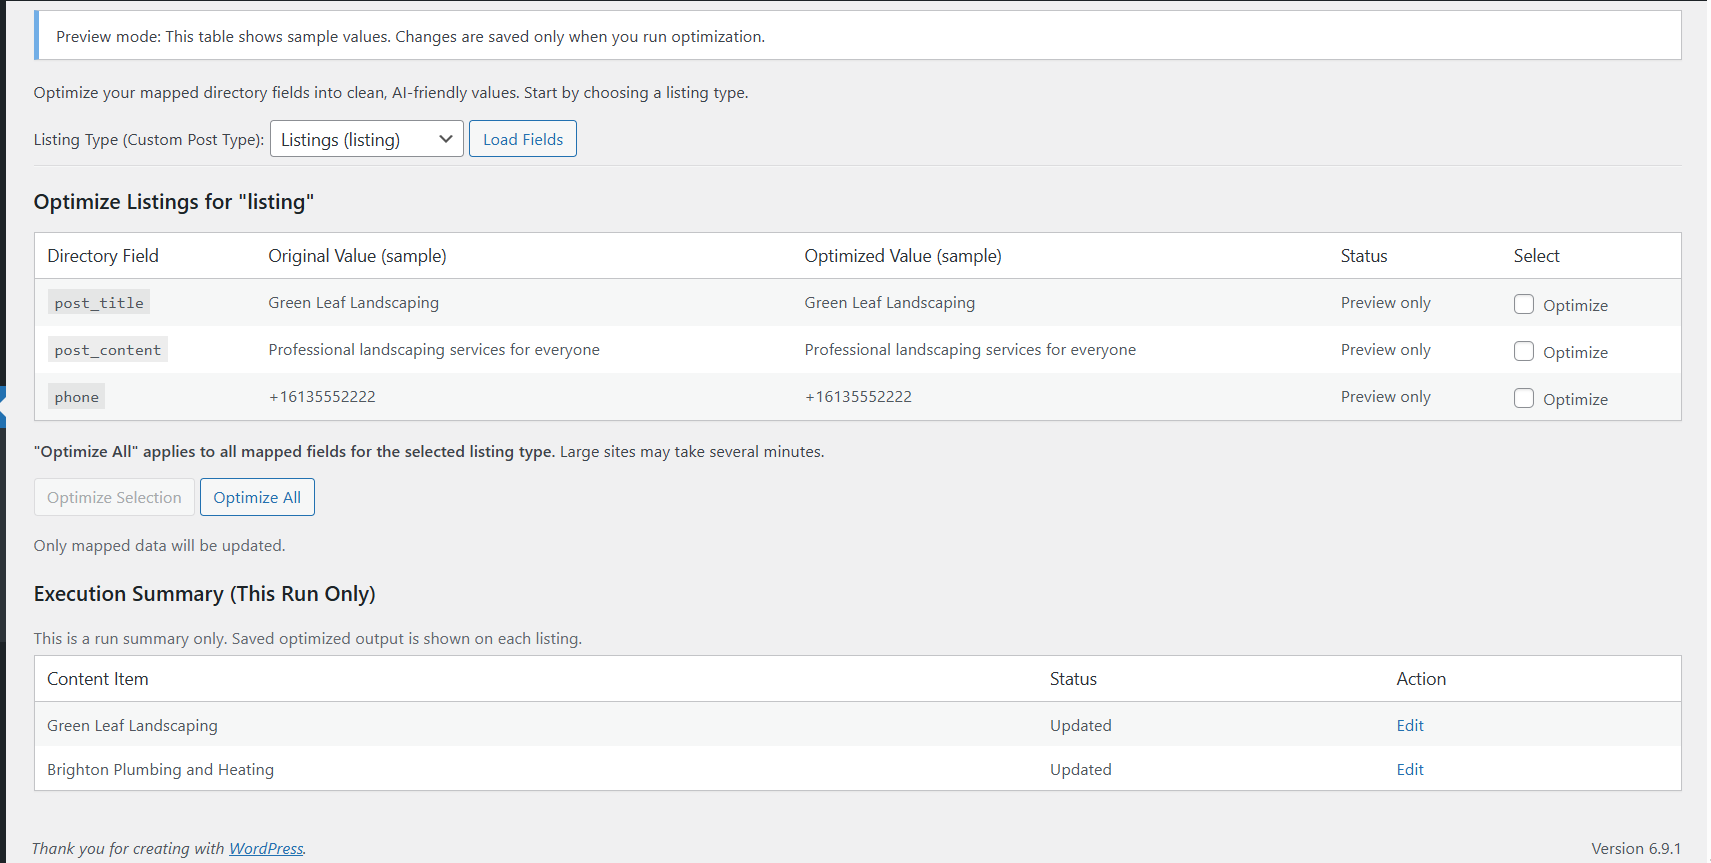Click the original phone number value
The height and width of the screenshot is (863, 1711).
tap(322, 396)
